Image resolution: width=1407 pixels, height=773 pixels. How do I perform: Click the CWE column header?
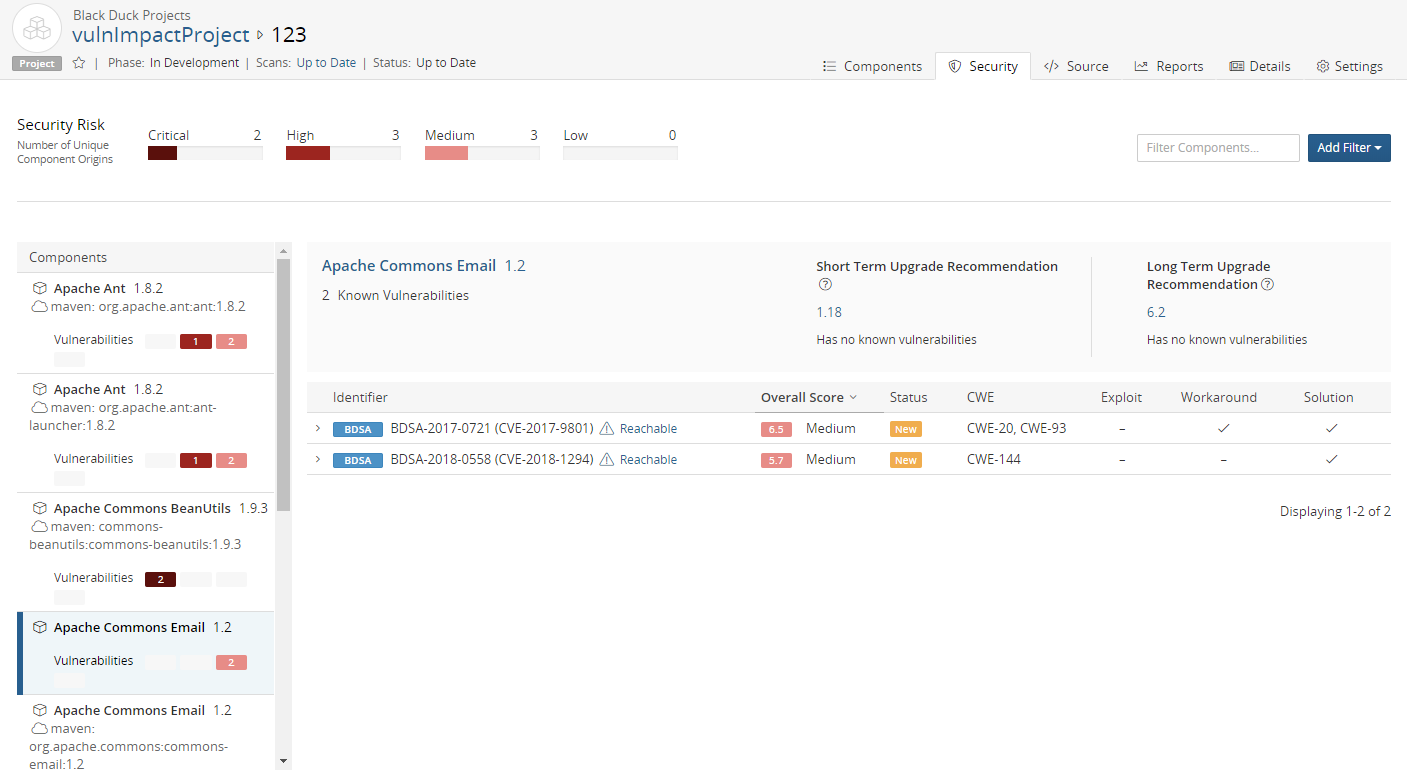click(980, 398)
